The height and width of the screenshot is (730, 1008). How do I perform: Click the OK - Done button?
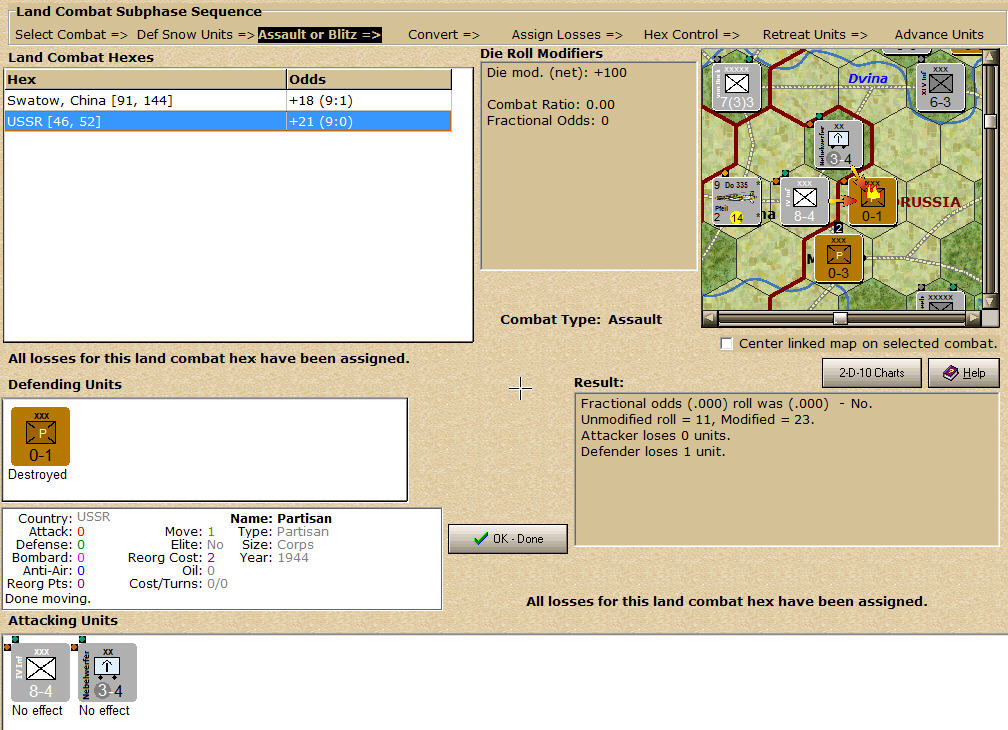tap(508, 539)
